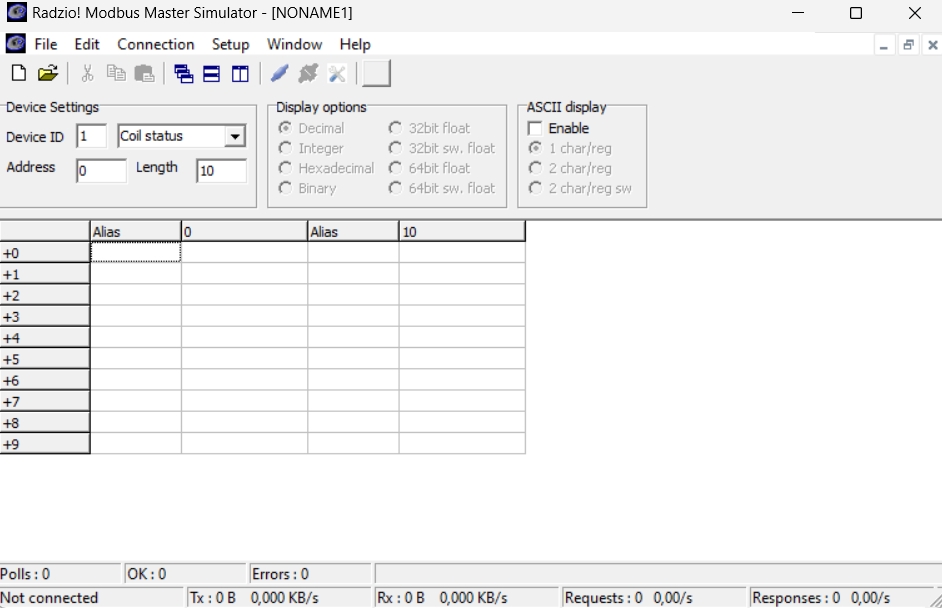Expand the Coil status dropdown
The height and width of the screenshot is (608, 942).
(236, 137)
